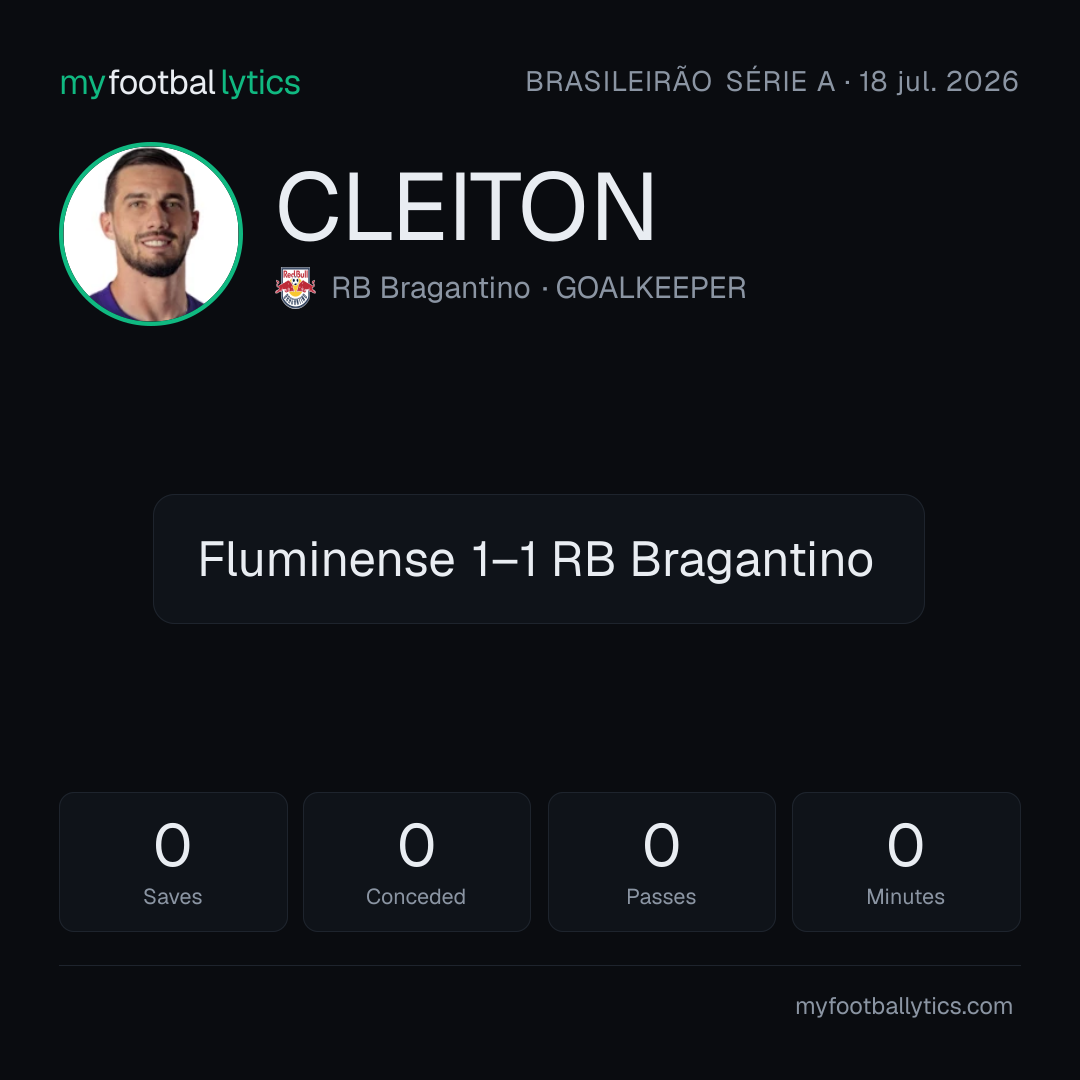
Task: Click the horizontal divider above the footer
Action: point(540,965)
